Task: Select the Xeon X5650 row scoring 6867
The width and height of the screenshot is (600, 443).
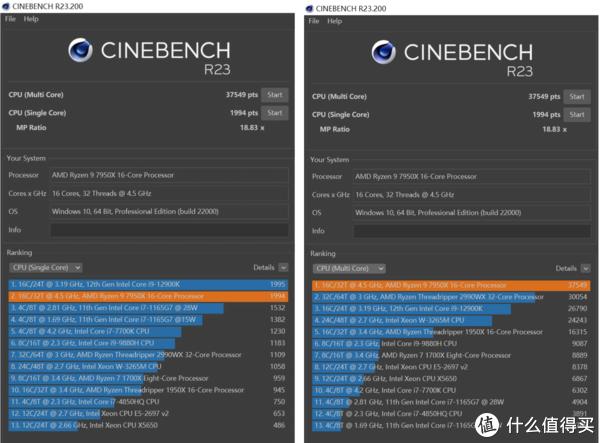Action: pyautogui.click(x=451, y=379)
